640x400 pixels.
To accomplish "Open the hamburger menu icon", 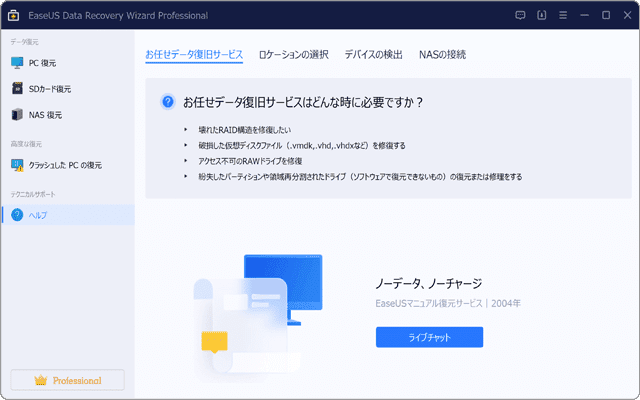I will pyautogui.click(x=563, y=16).
